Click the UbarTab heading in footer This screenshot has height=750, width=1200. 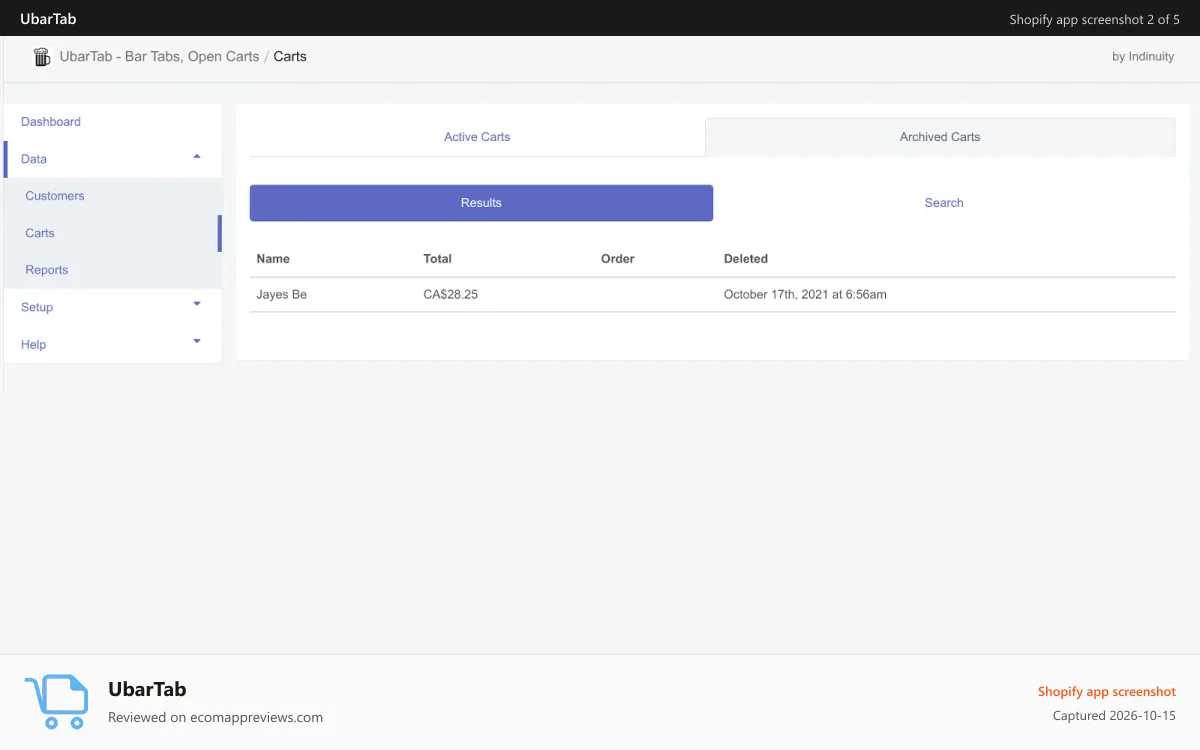147,689
